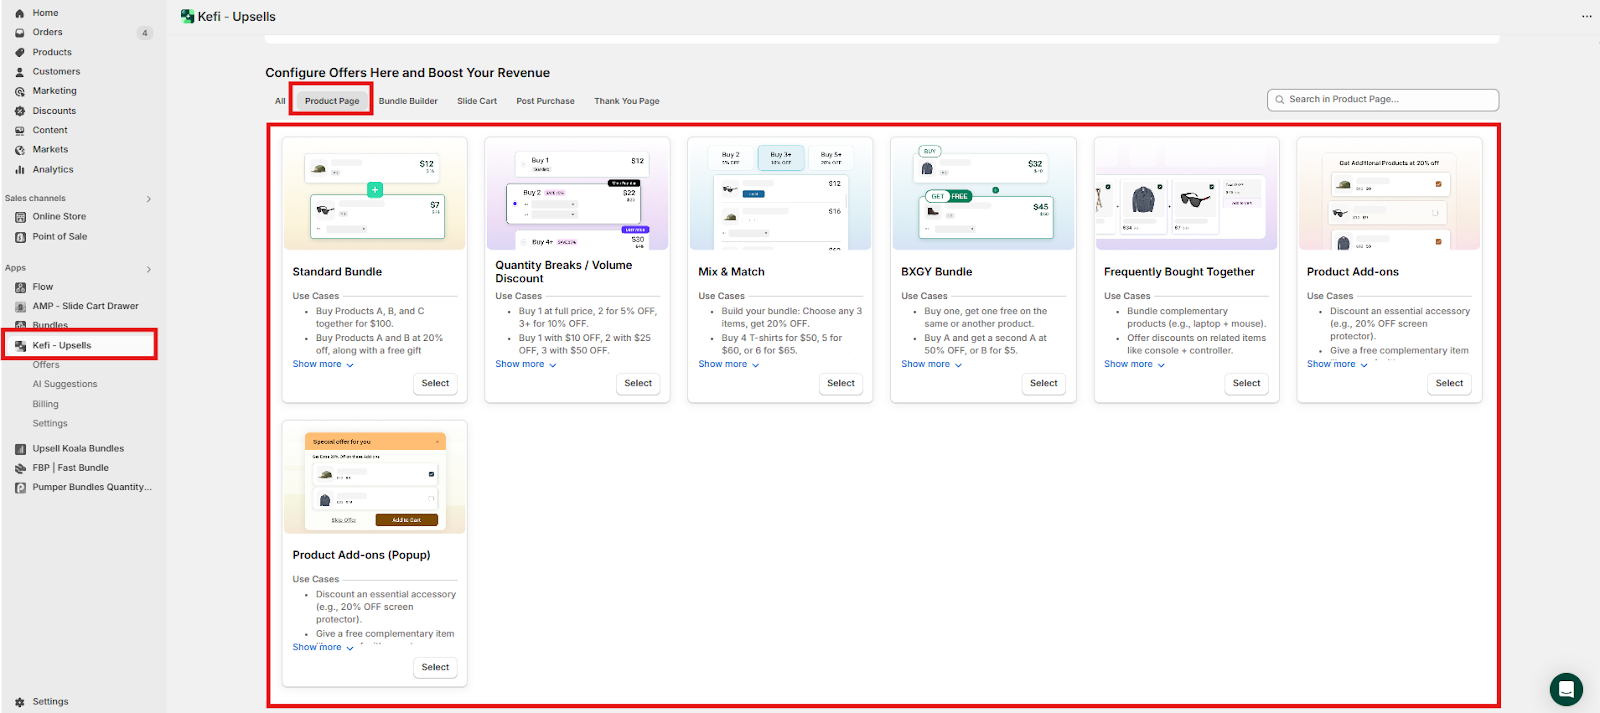Open Orders via its sidebar icon

pos(20,33)
